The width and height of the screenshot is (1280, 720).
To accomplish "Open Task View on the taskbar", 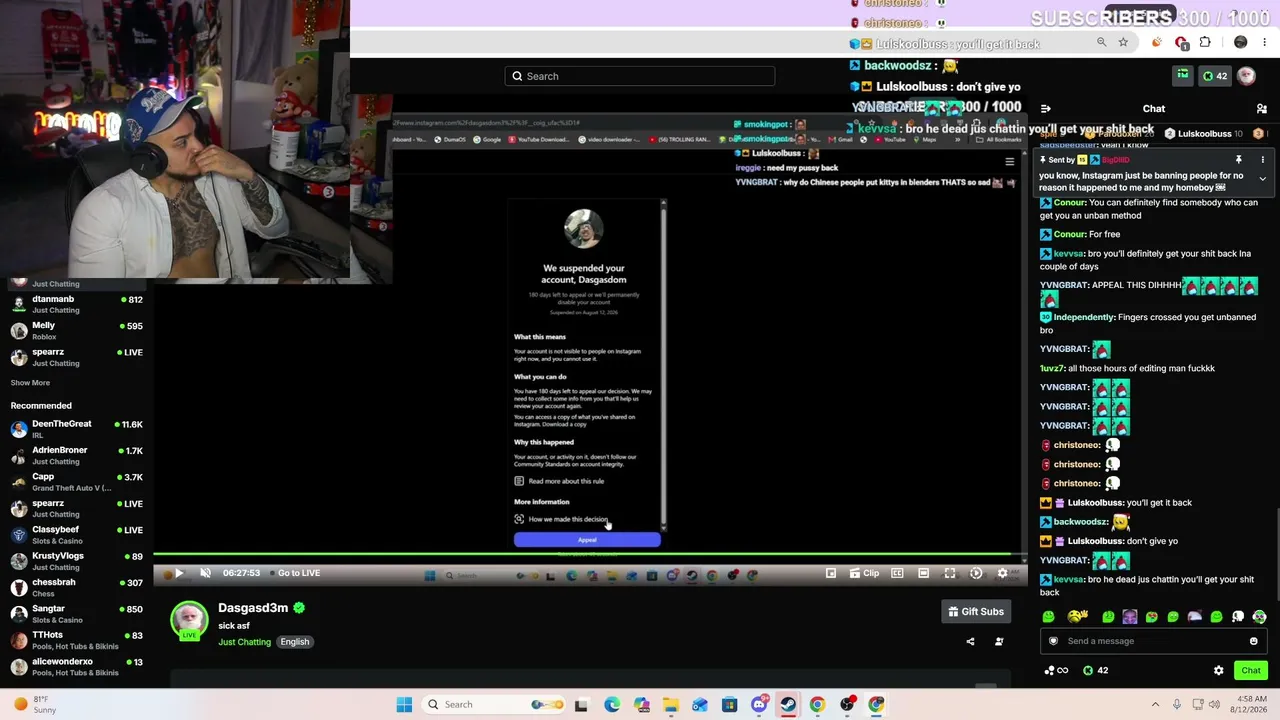I will [581, 704].
